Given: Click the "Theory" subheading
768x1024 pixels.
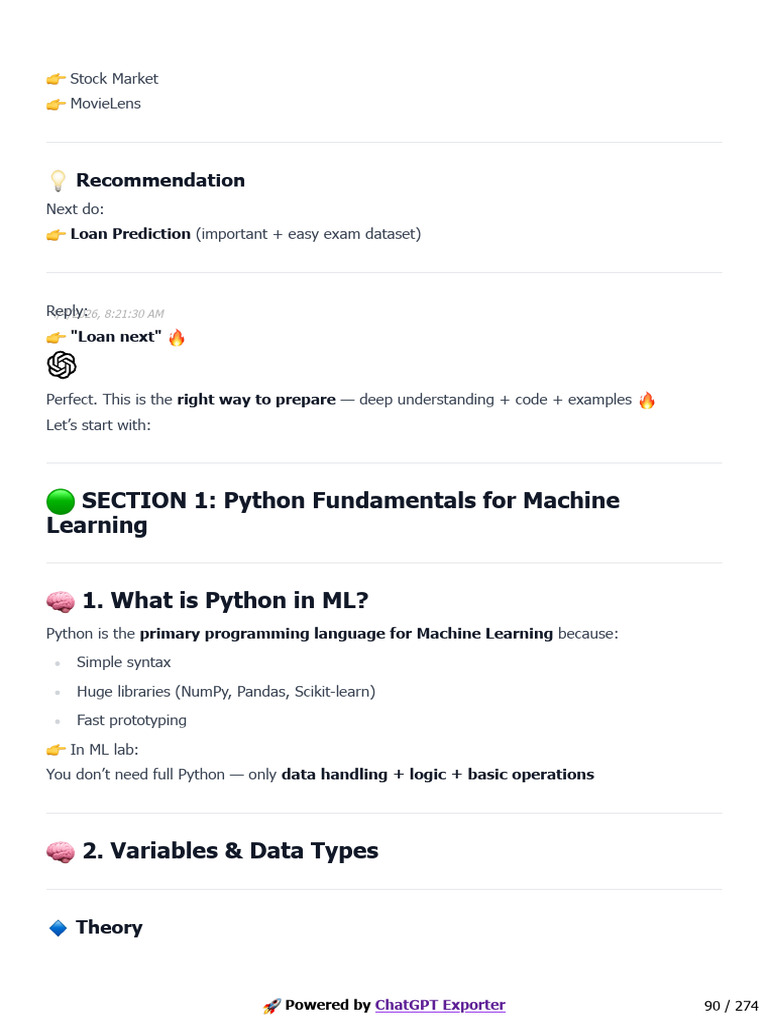Looking at the screenshot, I should point(109,927).
